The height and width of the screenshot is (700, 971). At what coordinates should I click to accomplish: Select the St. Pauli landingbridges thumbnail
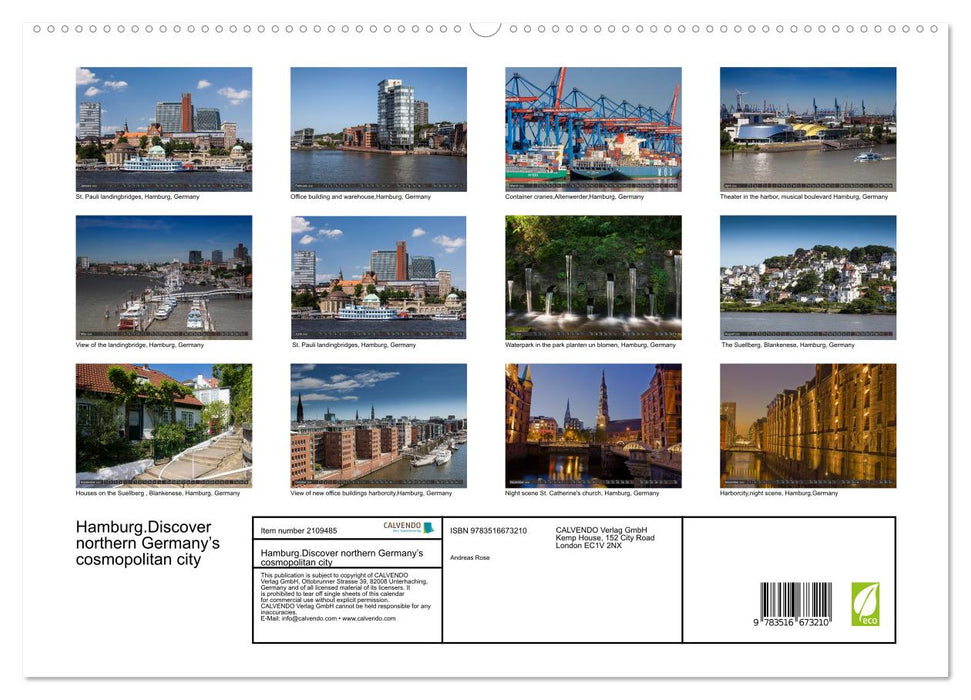[x=163, y=128]
